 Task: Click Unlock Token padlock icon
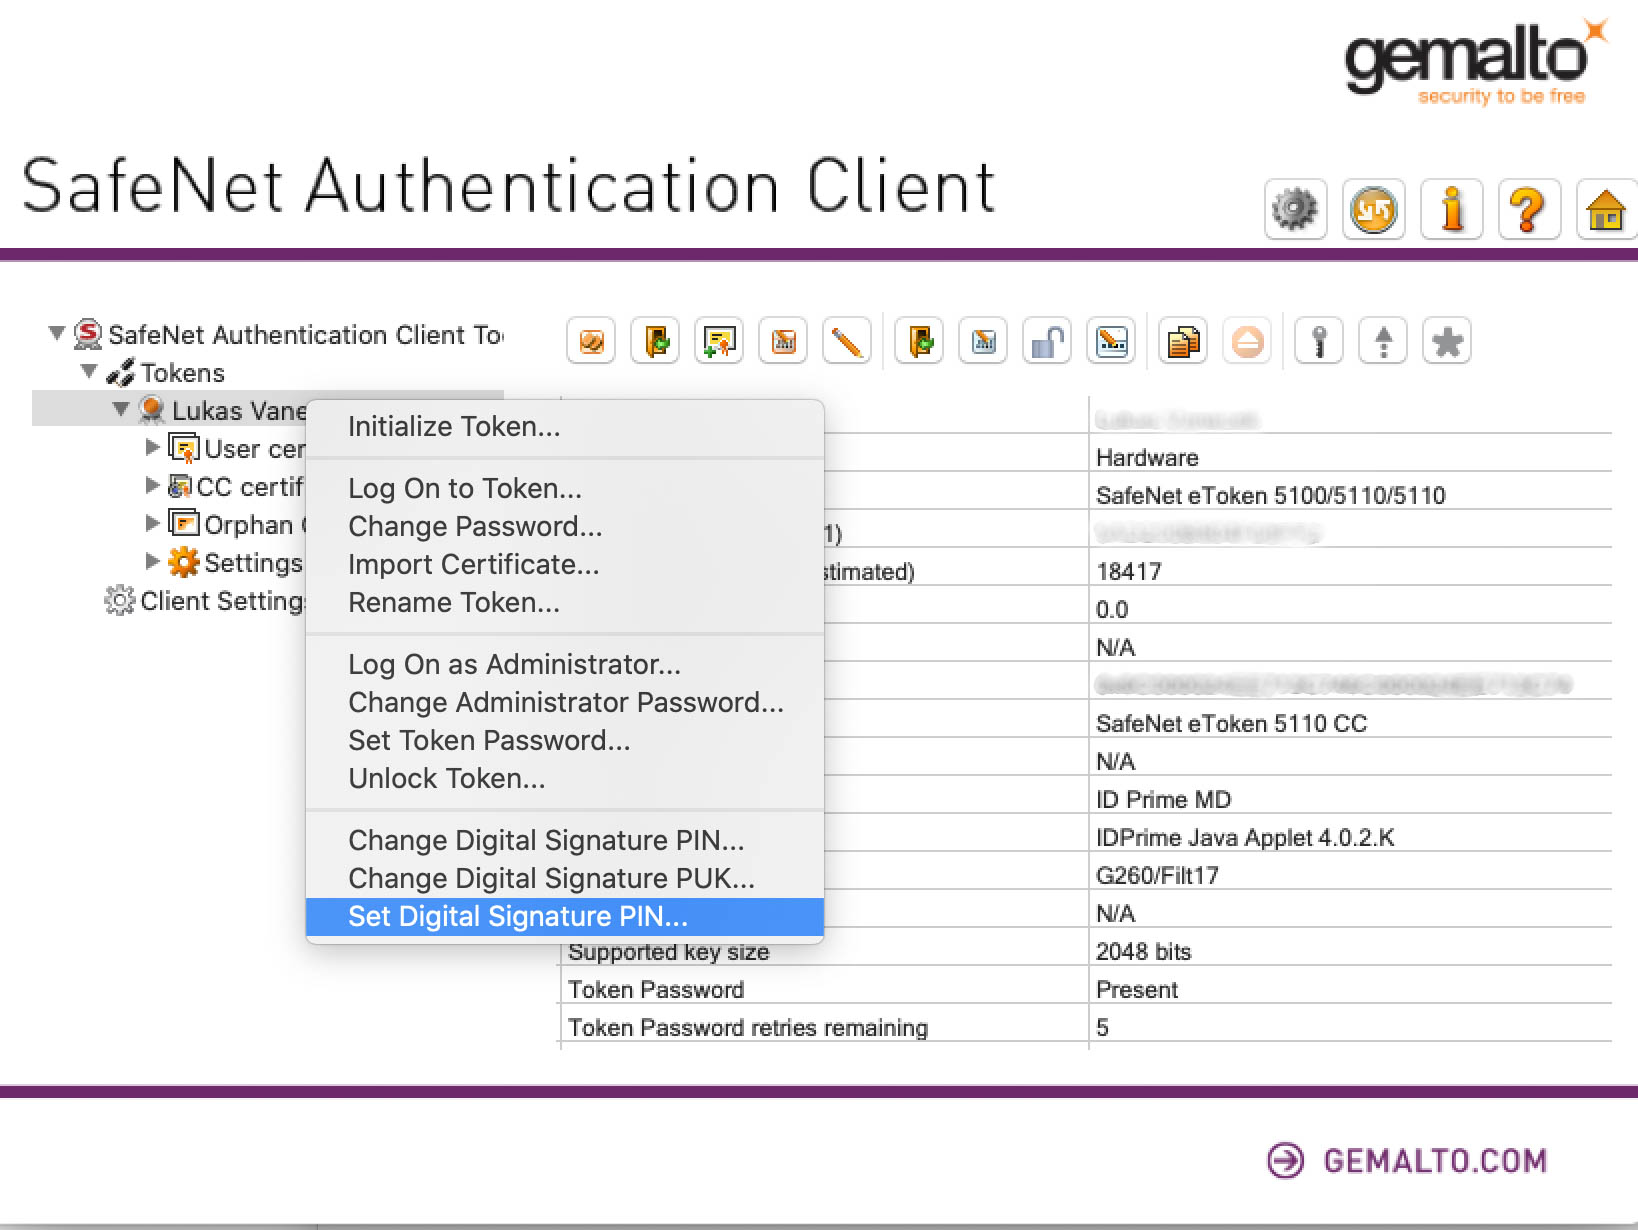[x=1047, y=342]
